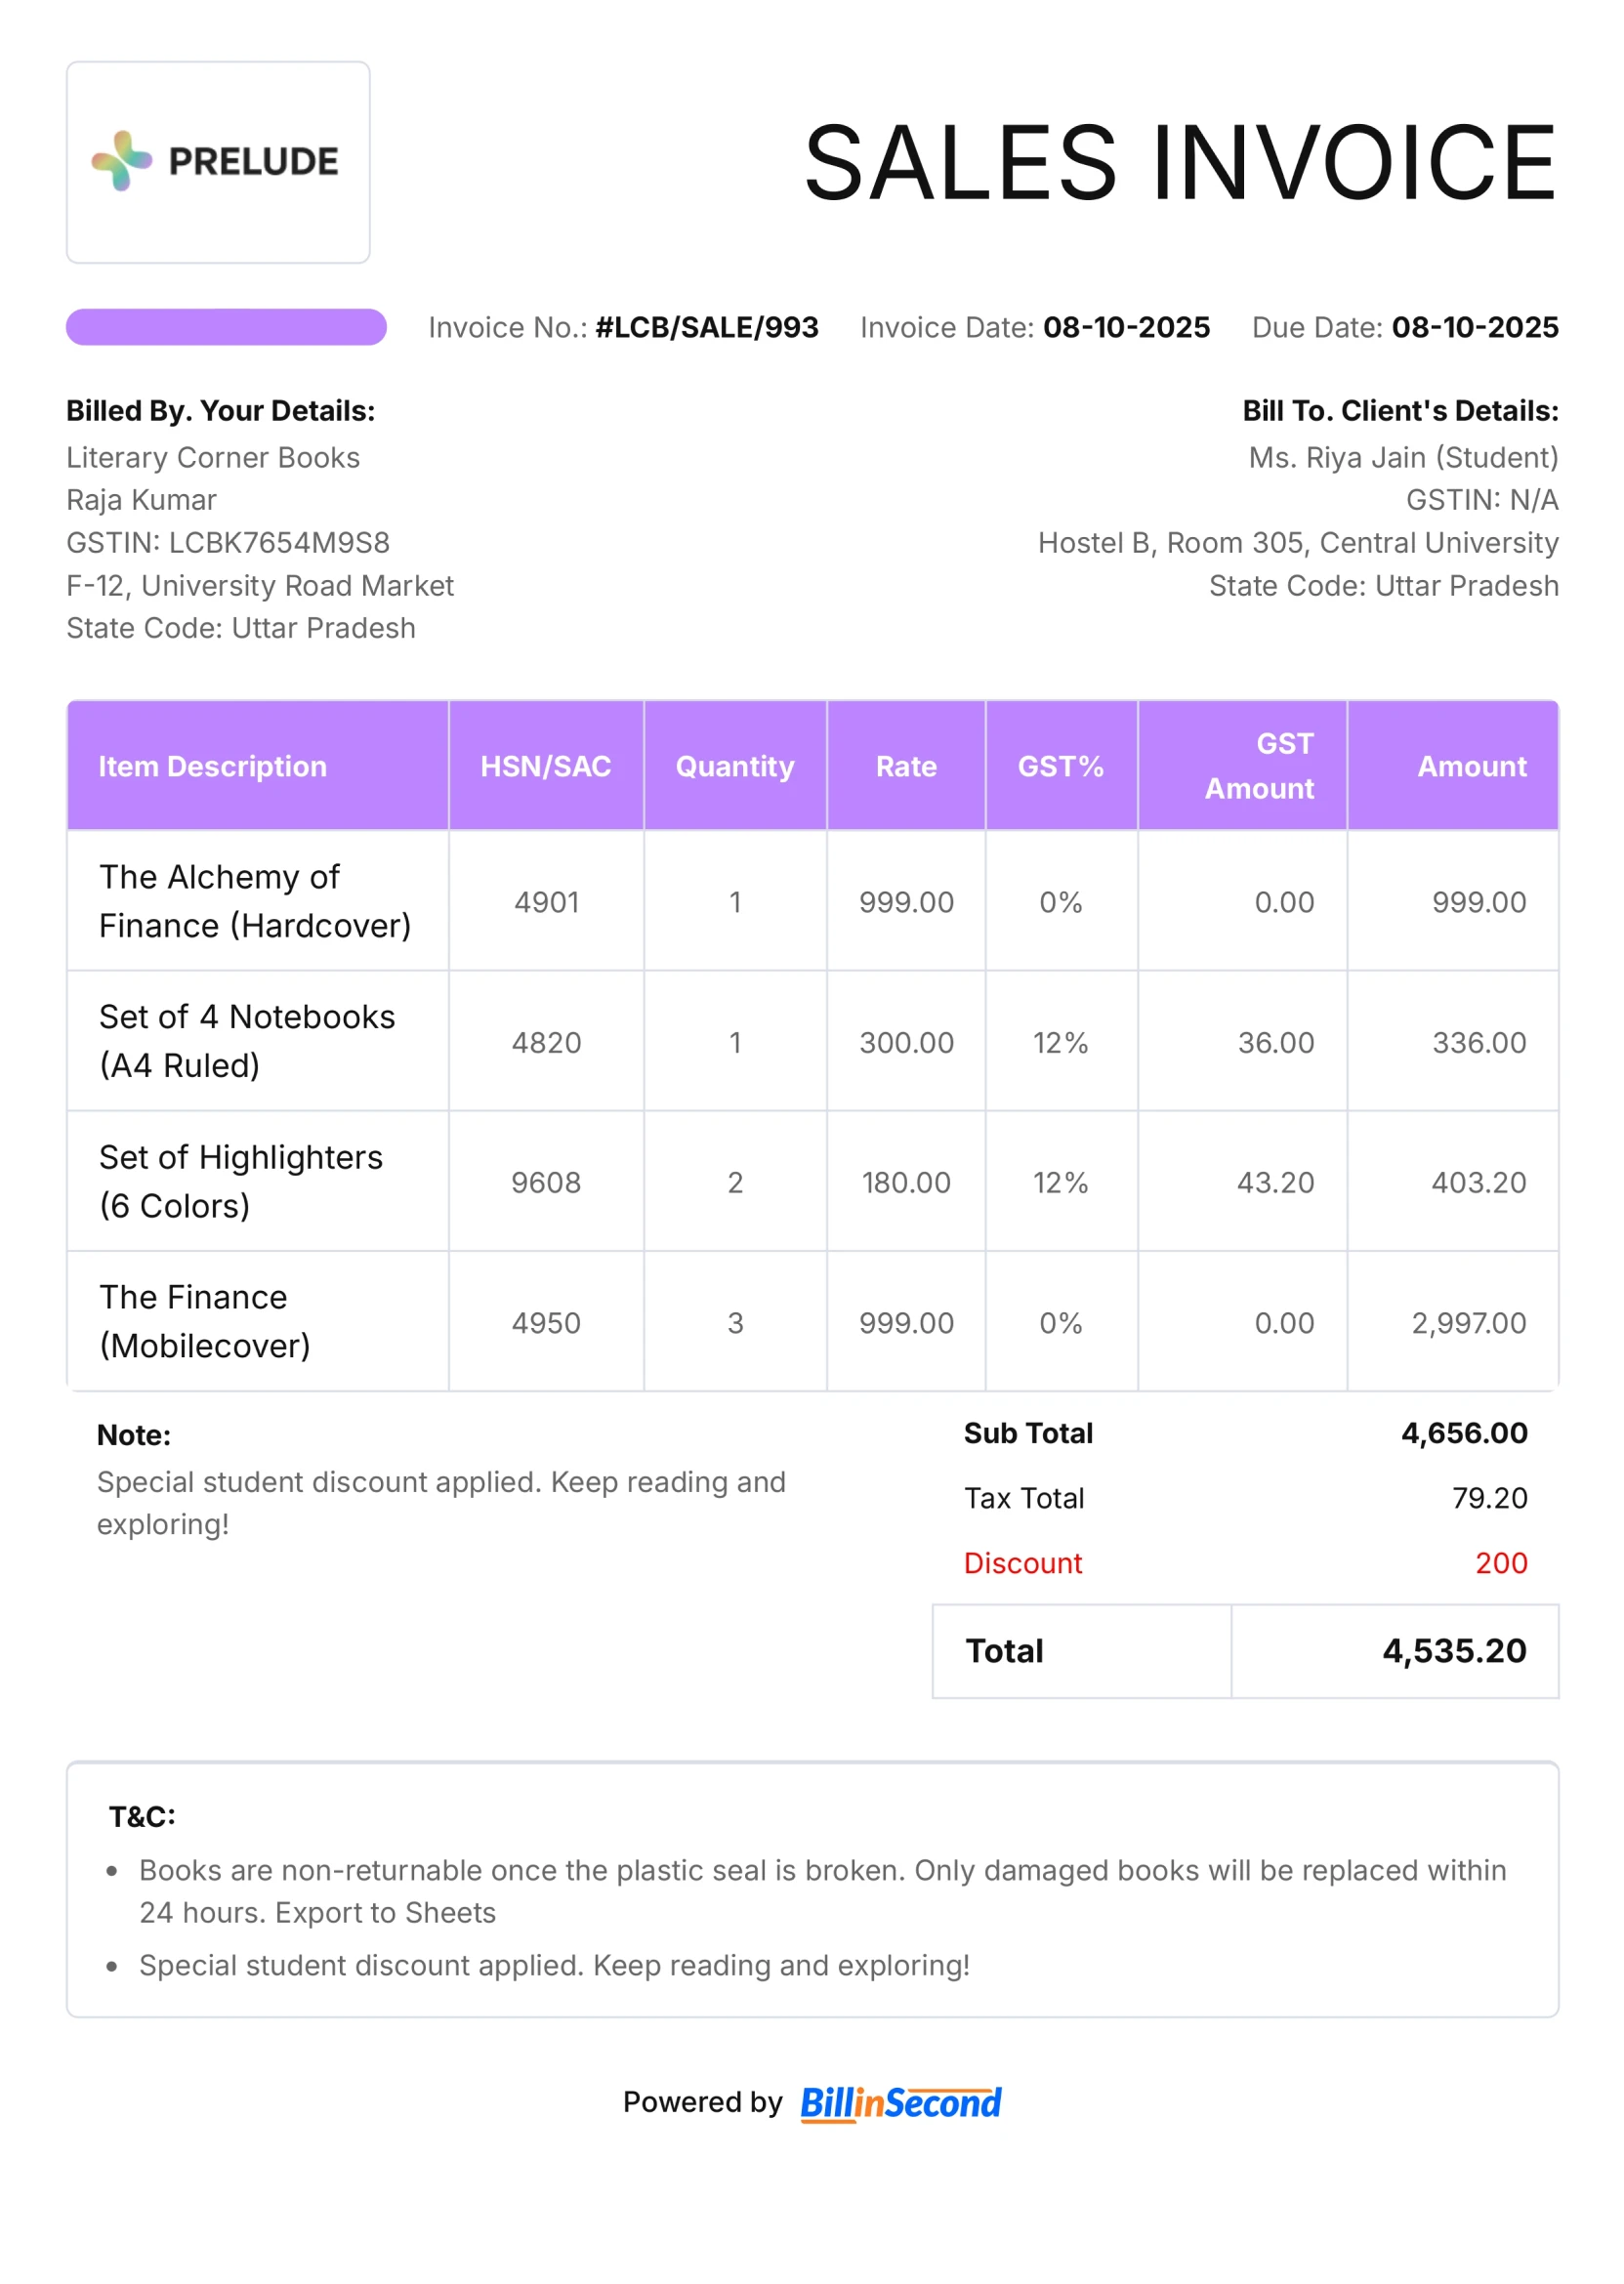Click the purple bar beside Invoice No.
Screen dimensions: 1624x2284
[x=226, y=327]
